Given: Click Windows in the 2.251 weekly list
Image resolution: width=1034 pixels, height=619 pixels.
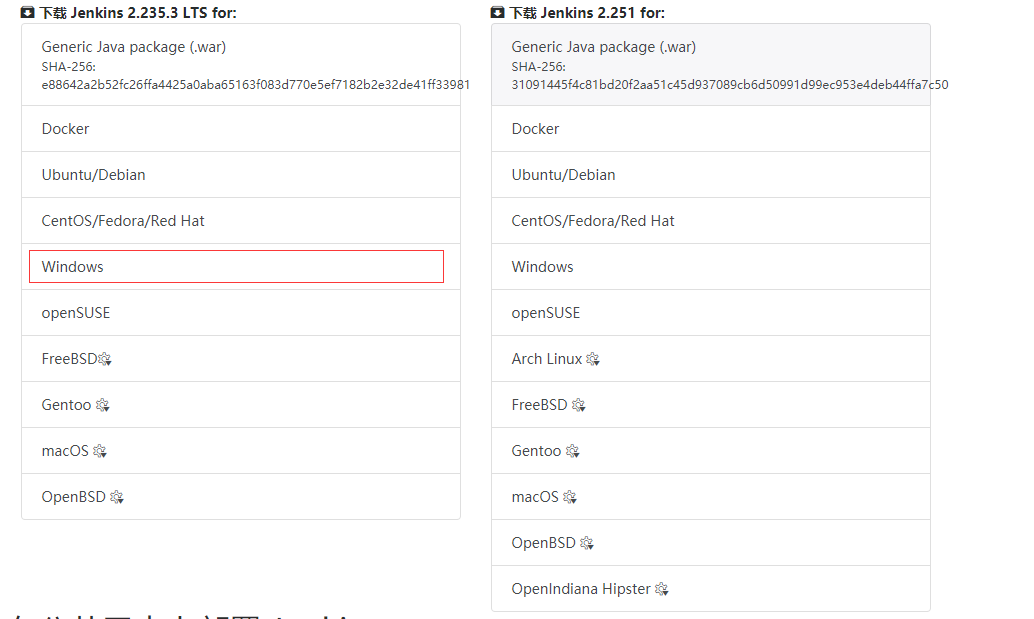Looking at the screenshot, I should [x=711, y=266].
